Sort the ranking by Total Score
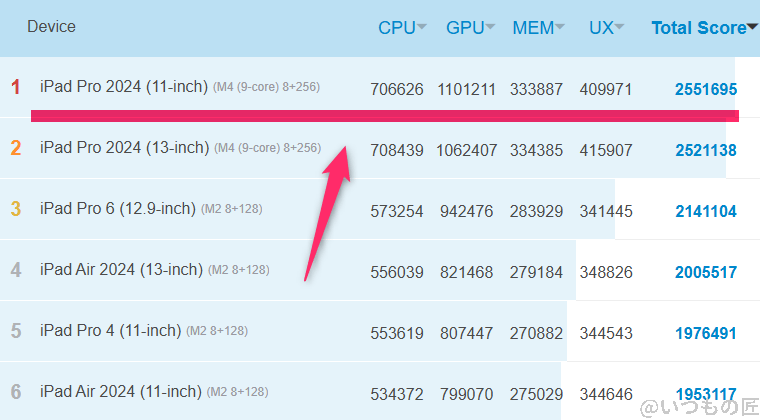 pos(704,28)
